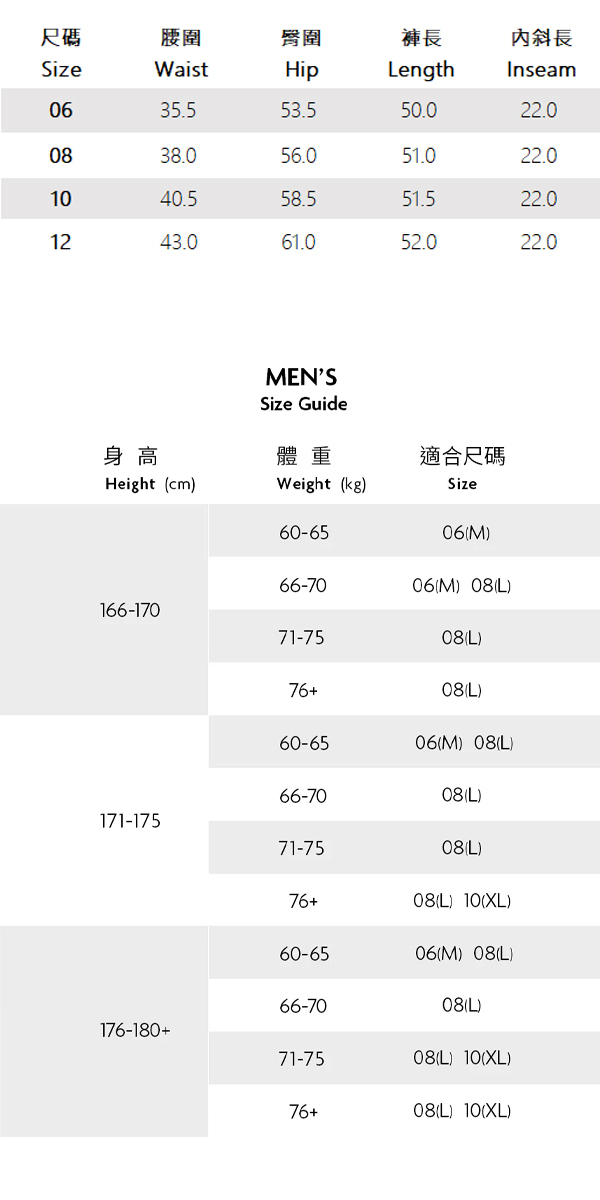
Task: Click the 51.5 length value
Action: pyautogui.click(x=418, y=199)
